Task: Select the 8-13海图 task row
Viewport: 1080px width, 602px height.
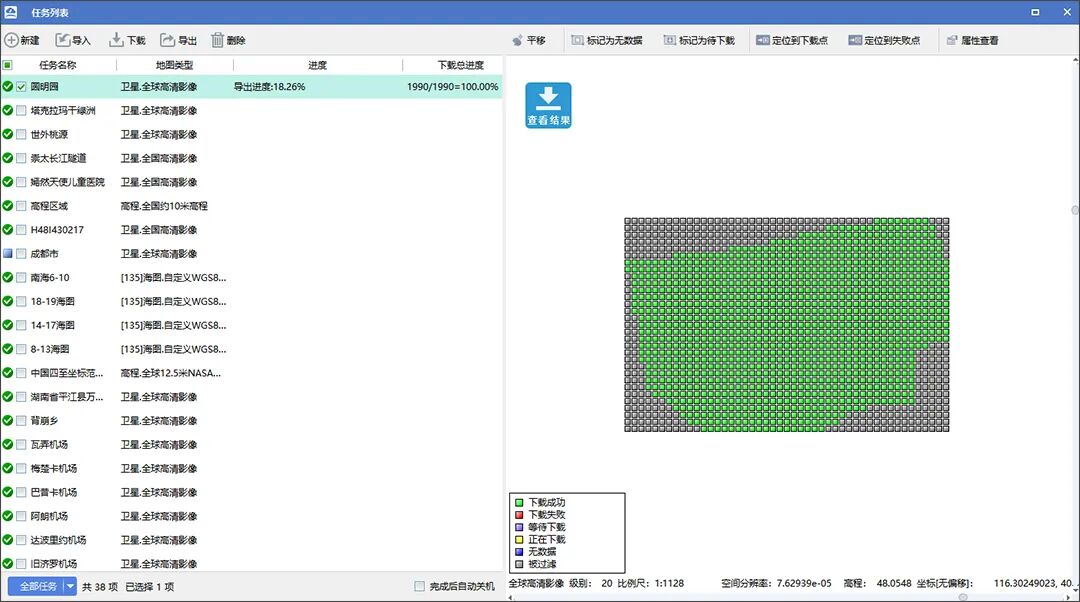Action: coord(251,349)
